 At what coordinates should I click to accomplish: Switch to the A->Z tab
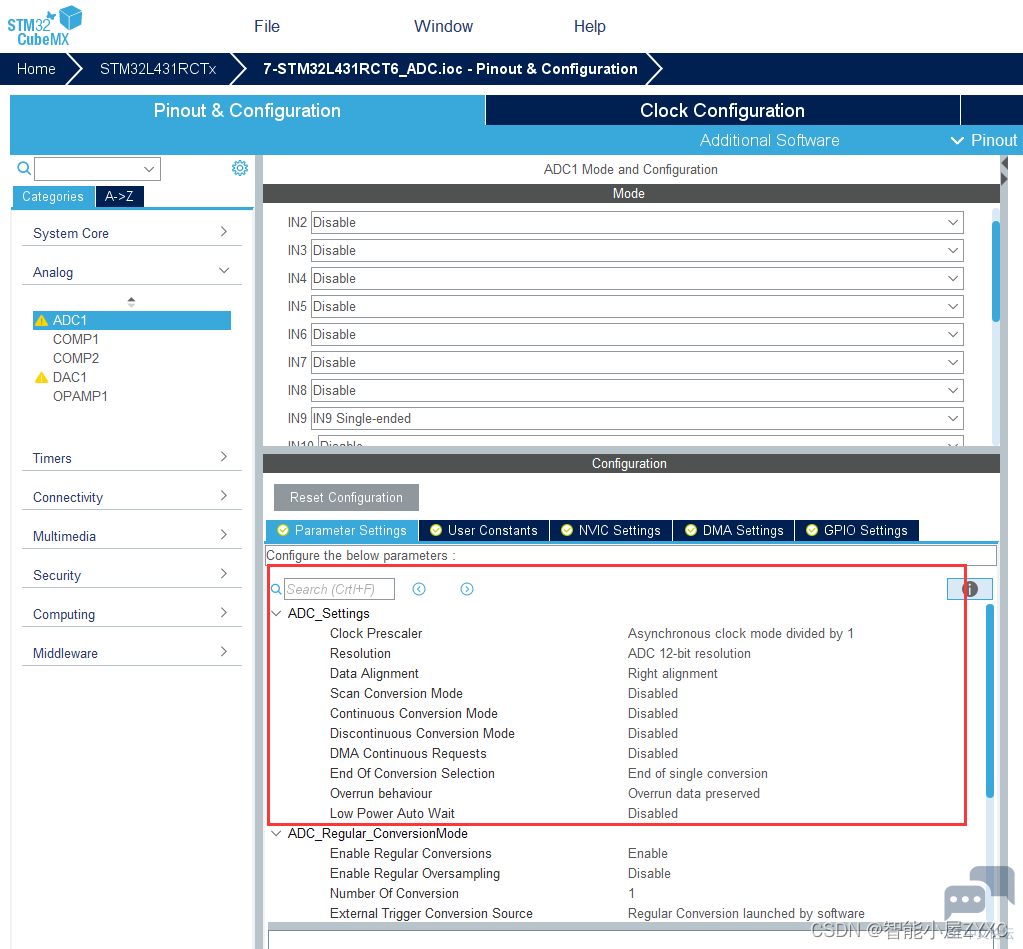pos(119,196)
